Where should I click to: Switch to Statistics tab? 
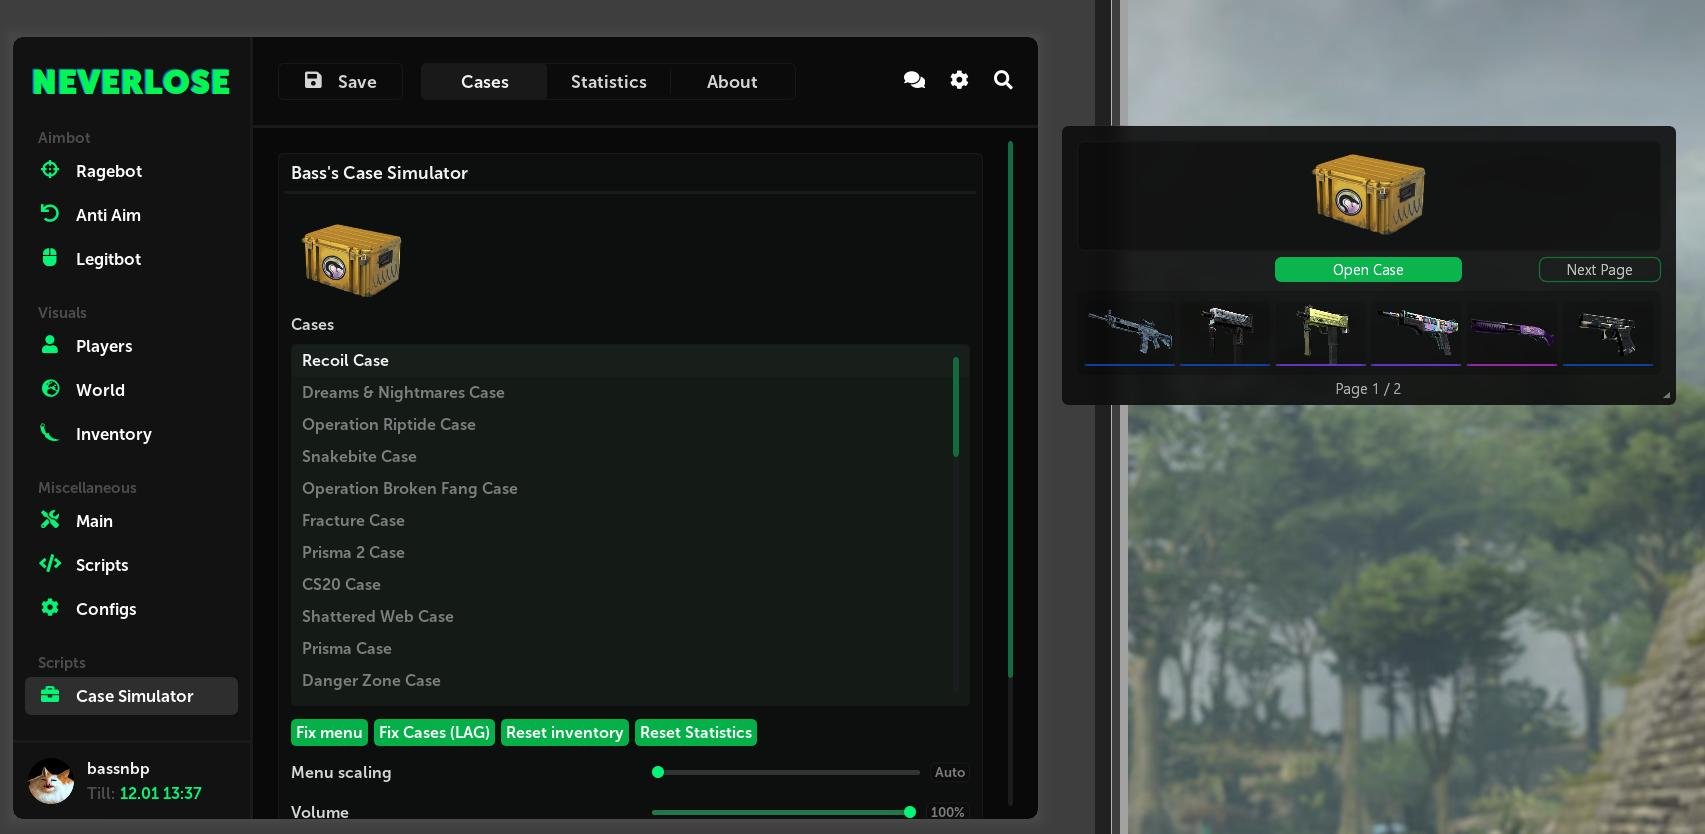tap(608, 82)
